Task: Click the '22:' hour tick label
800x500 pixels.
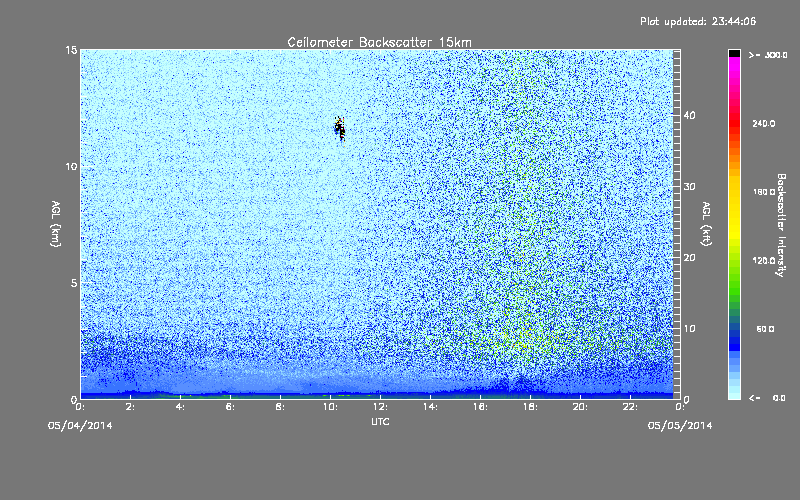Action: point(630,407)
